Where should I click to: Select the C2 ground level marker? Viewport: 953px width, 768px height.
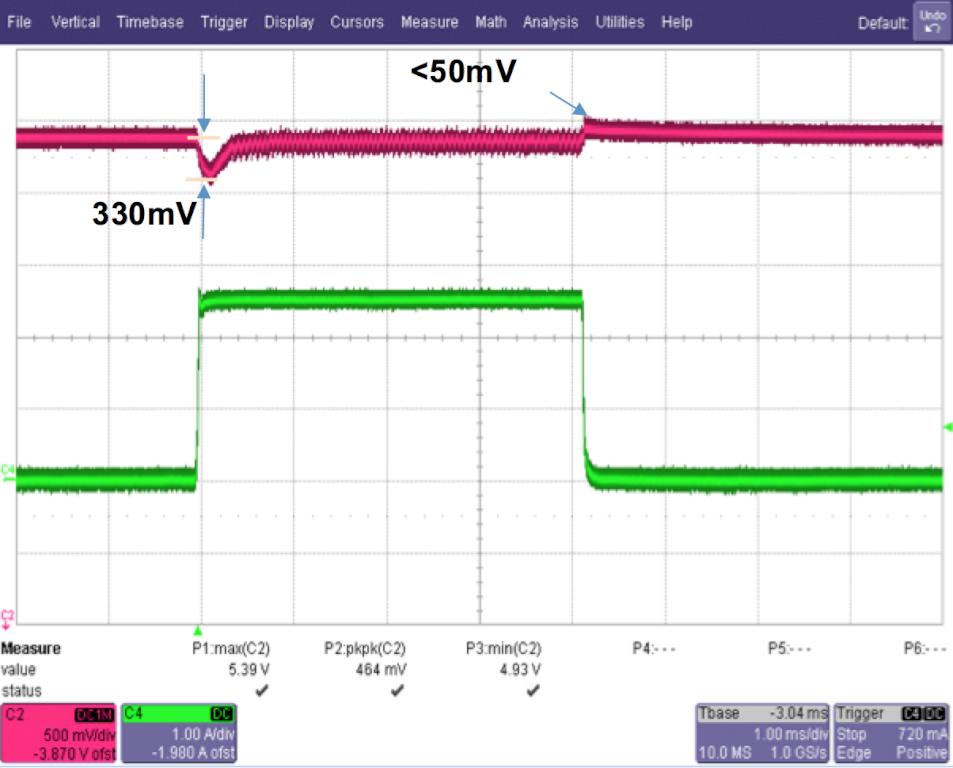point(7,619)
